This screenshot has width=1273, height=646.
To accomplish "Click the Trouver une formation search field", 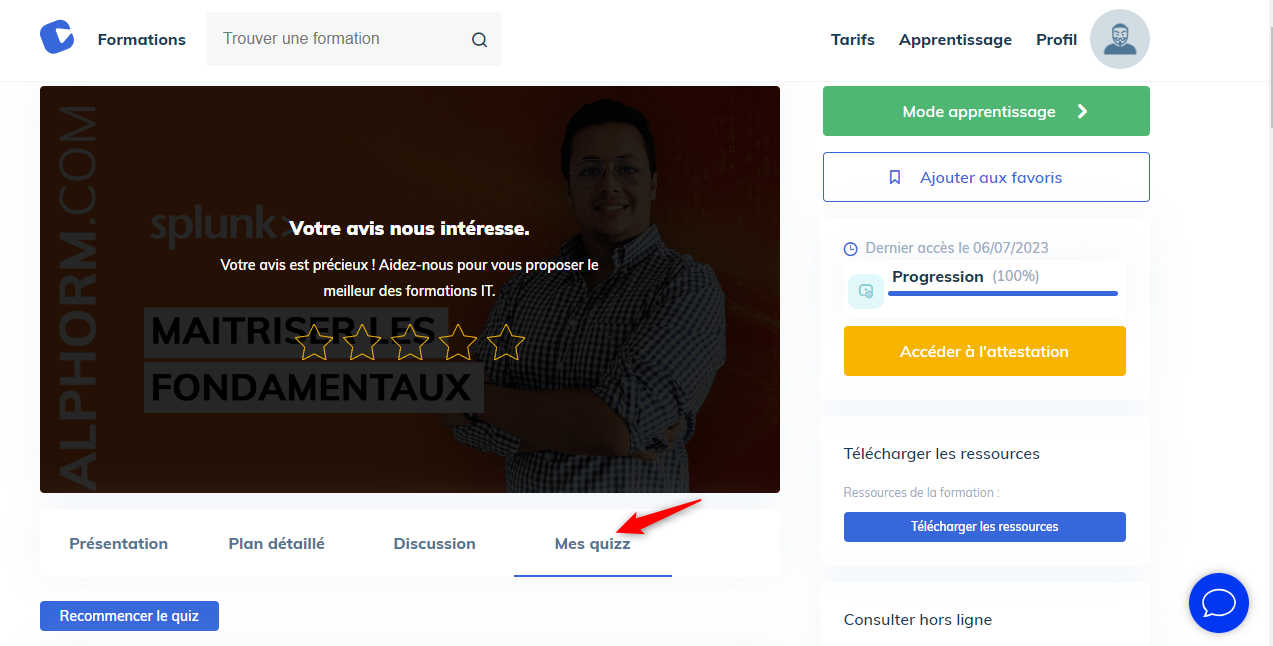I will [354, 40].
